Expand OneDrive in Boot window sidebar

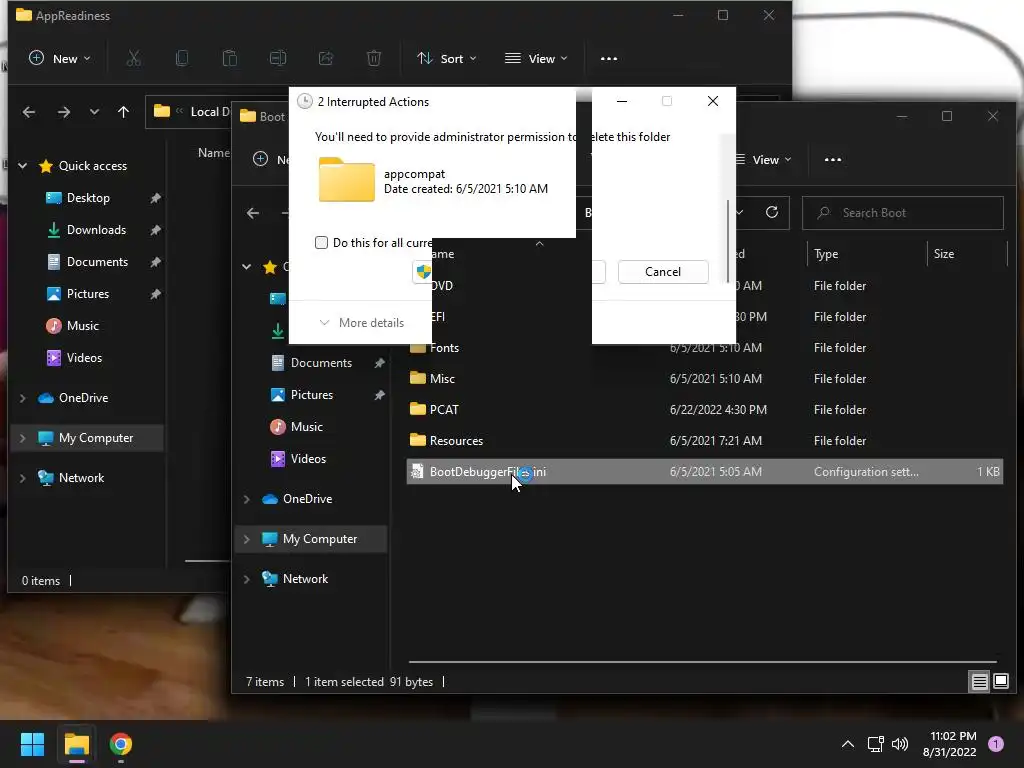coord(247,499)
